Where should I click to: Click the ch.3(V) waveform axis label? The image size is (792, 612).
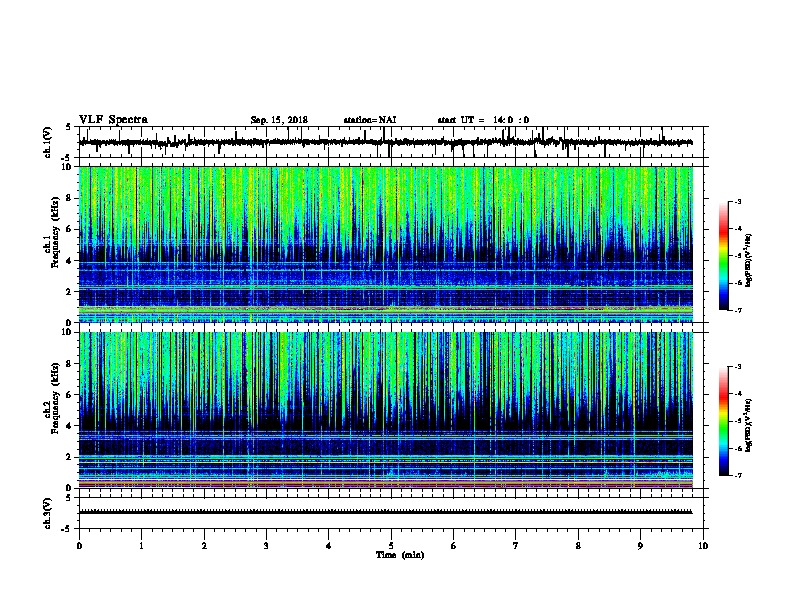(x=48, y=513)
